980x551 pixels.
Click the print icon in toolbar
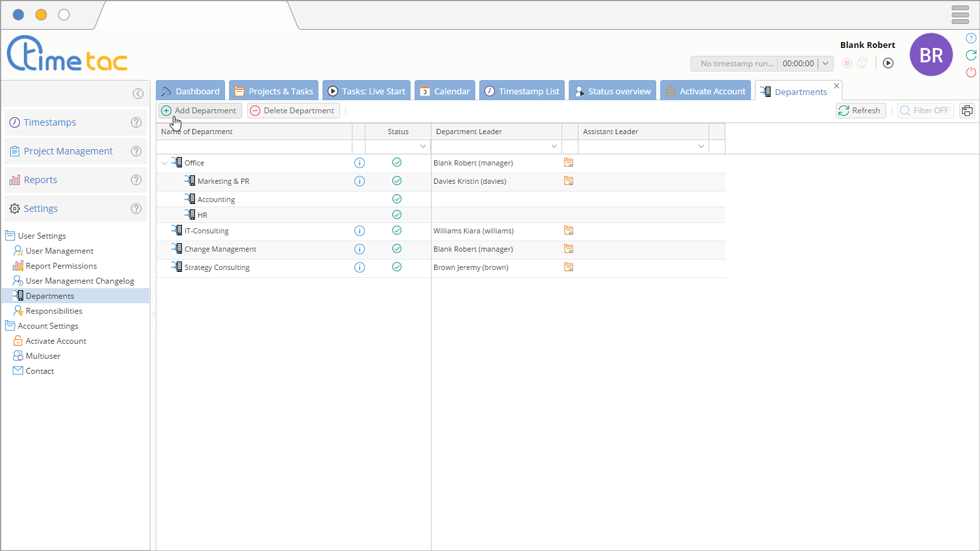(x=967, y=111)
